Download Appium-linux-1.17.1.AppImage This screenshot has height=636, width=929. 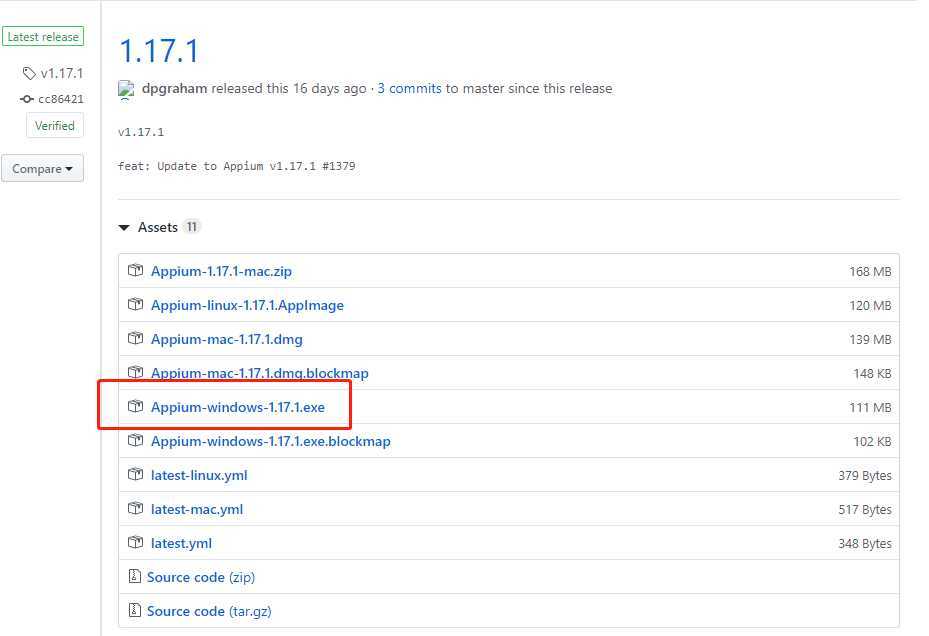247,305
